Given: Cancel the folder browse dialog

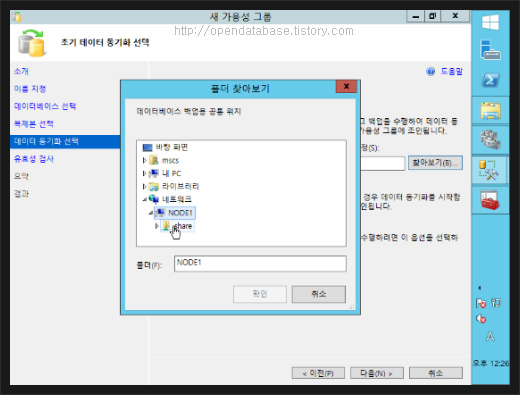Looking at the screenshot, I should point(319,294).
